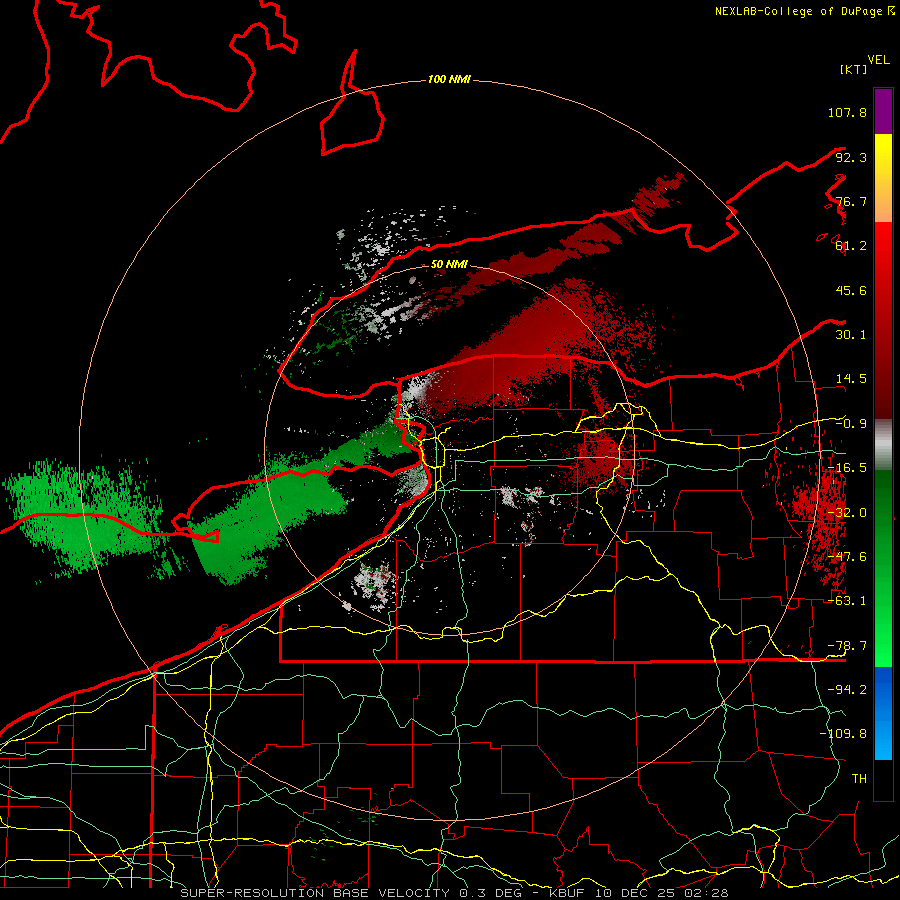Screen dimensions: 900x900
Task: Click the TH legend label
Action: pos(859,779)
